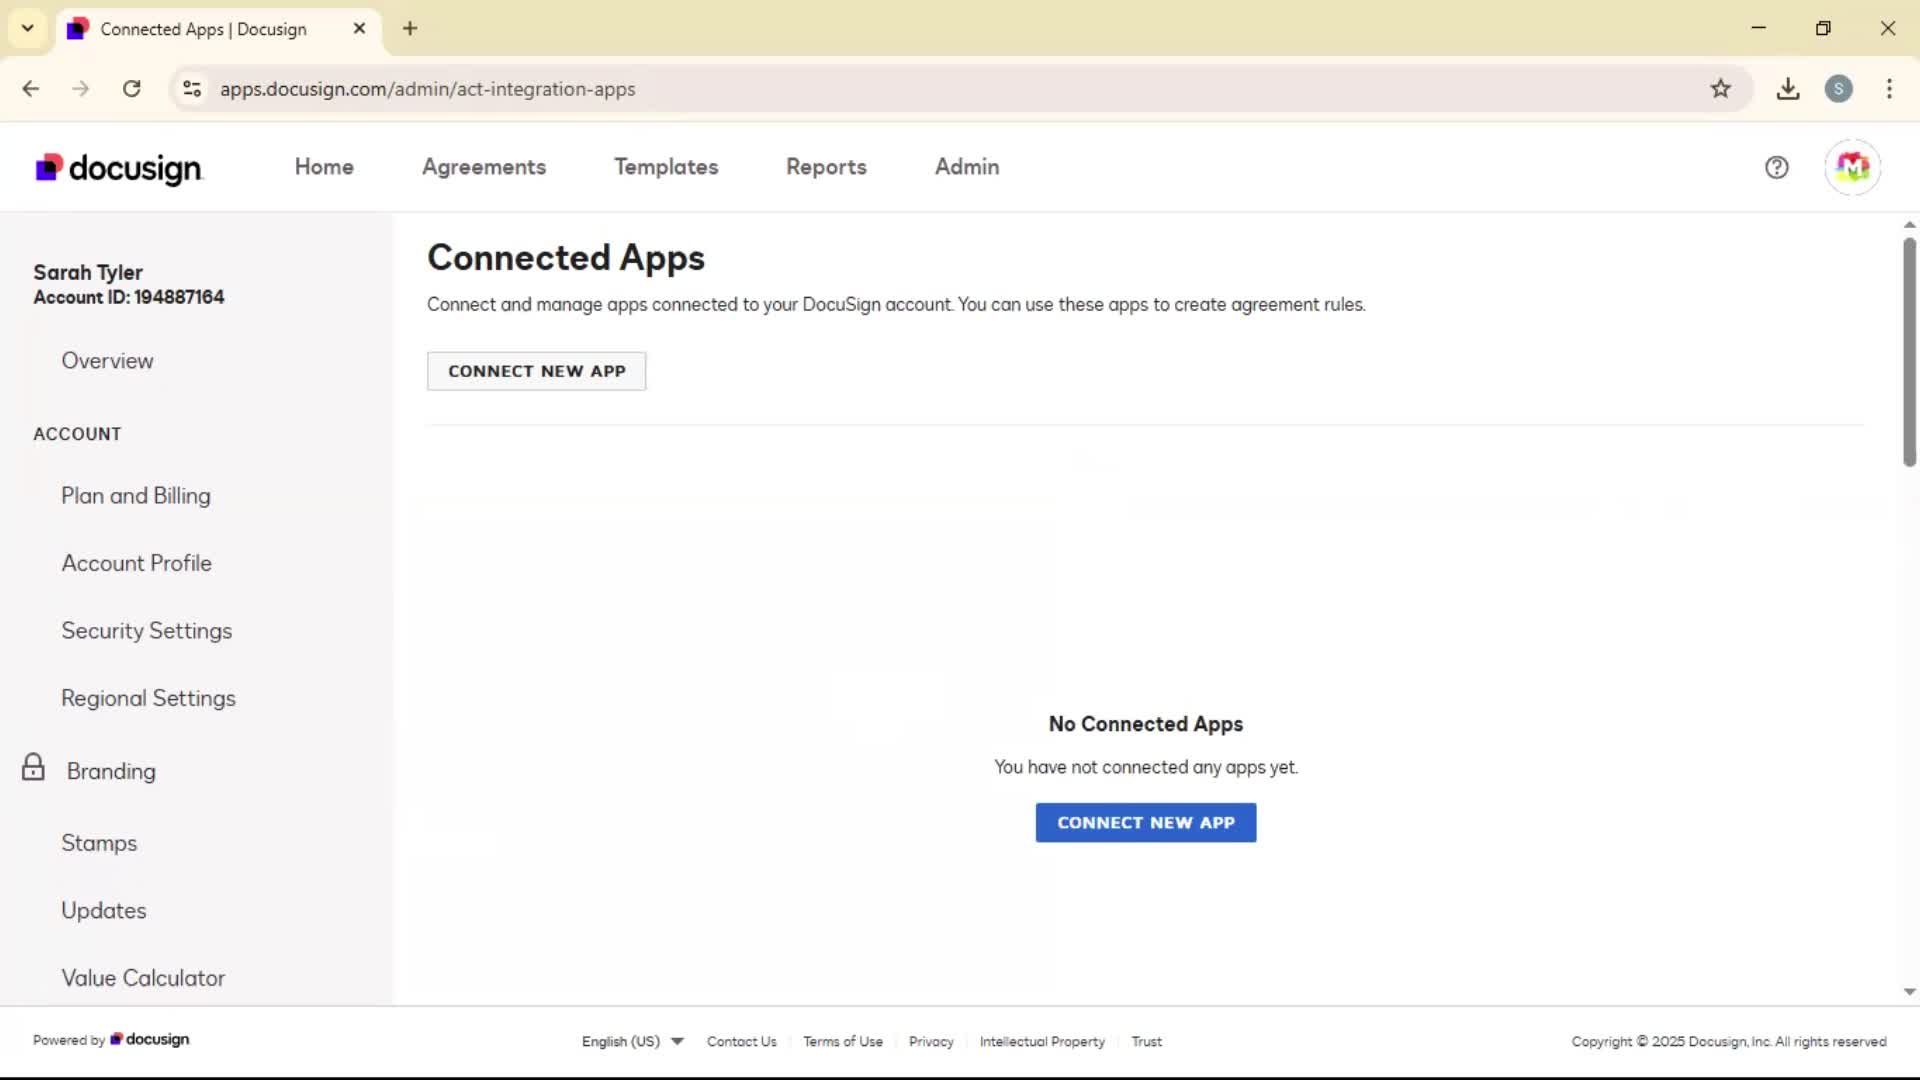Open the help question mark icon
The height and width of the screenshot is (1080, 1920).
click(x=1776, y=167)
